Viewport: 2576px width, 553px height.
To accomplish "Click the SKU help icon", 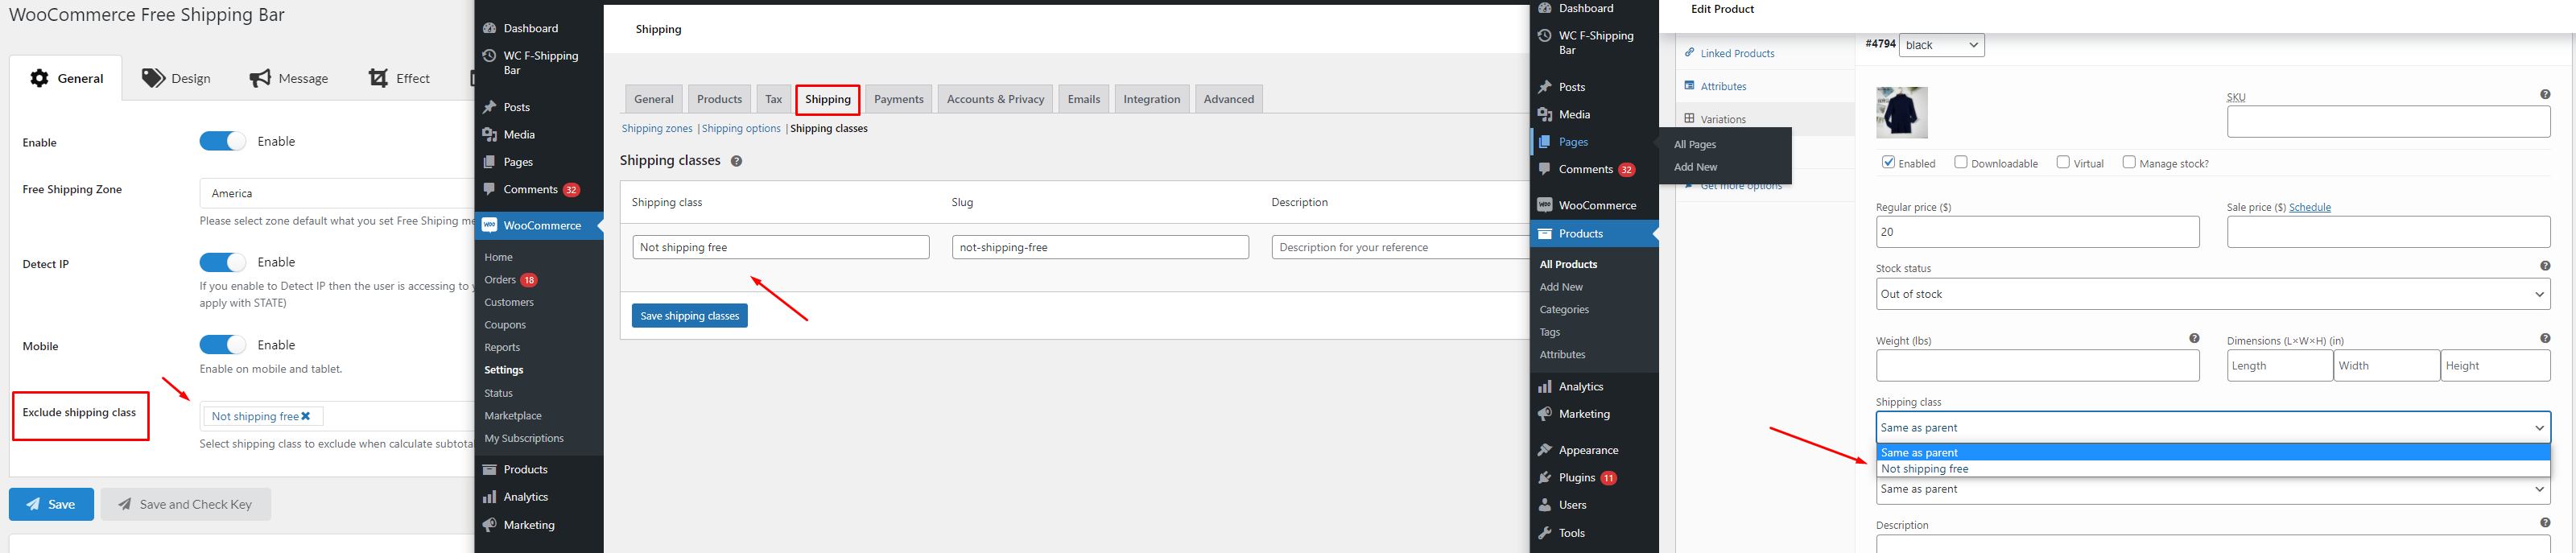I will point(2545,95).
